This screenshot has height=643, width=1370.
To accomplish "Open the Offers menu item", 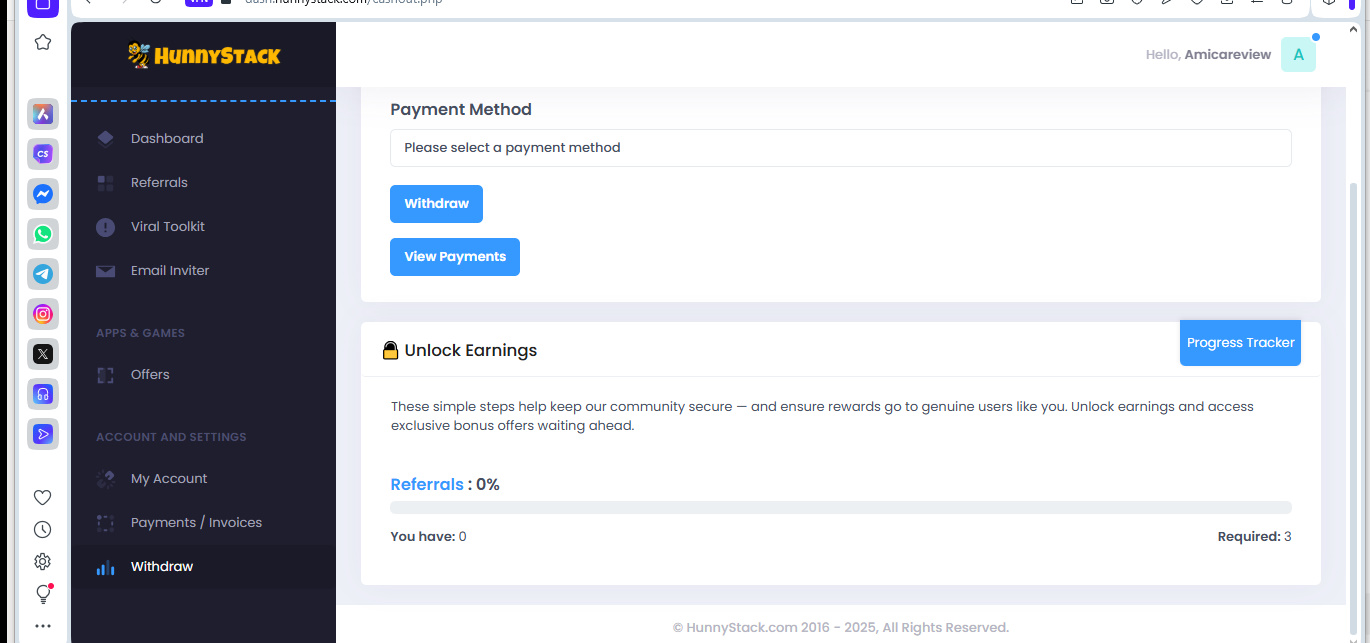I will point(150,374).
